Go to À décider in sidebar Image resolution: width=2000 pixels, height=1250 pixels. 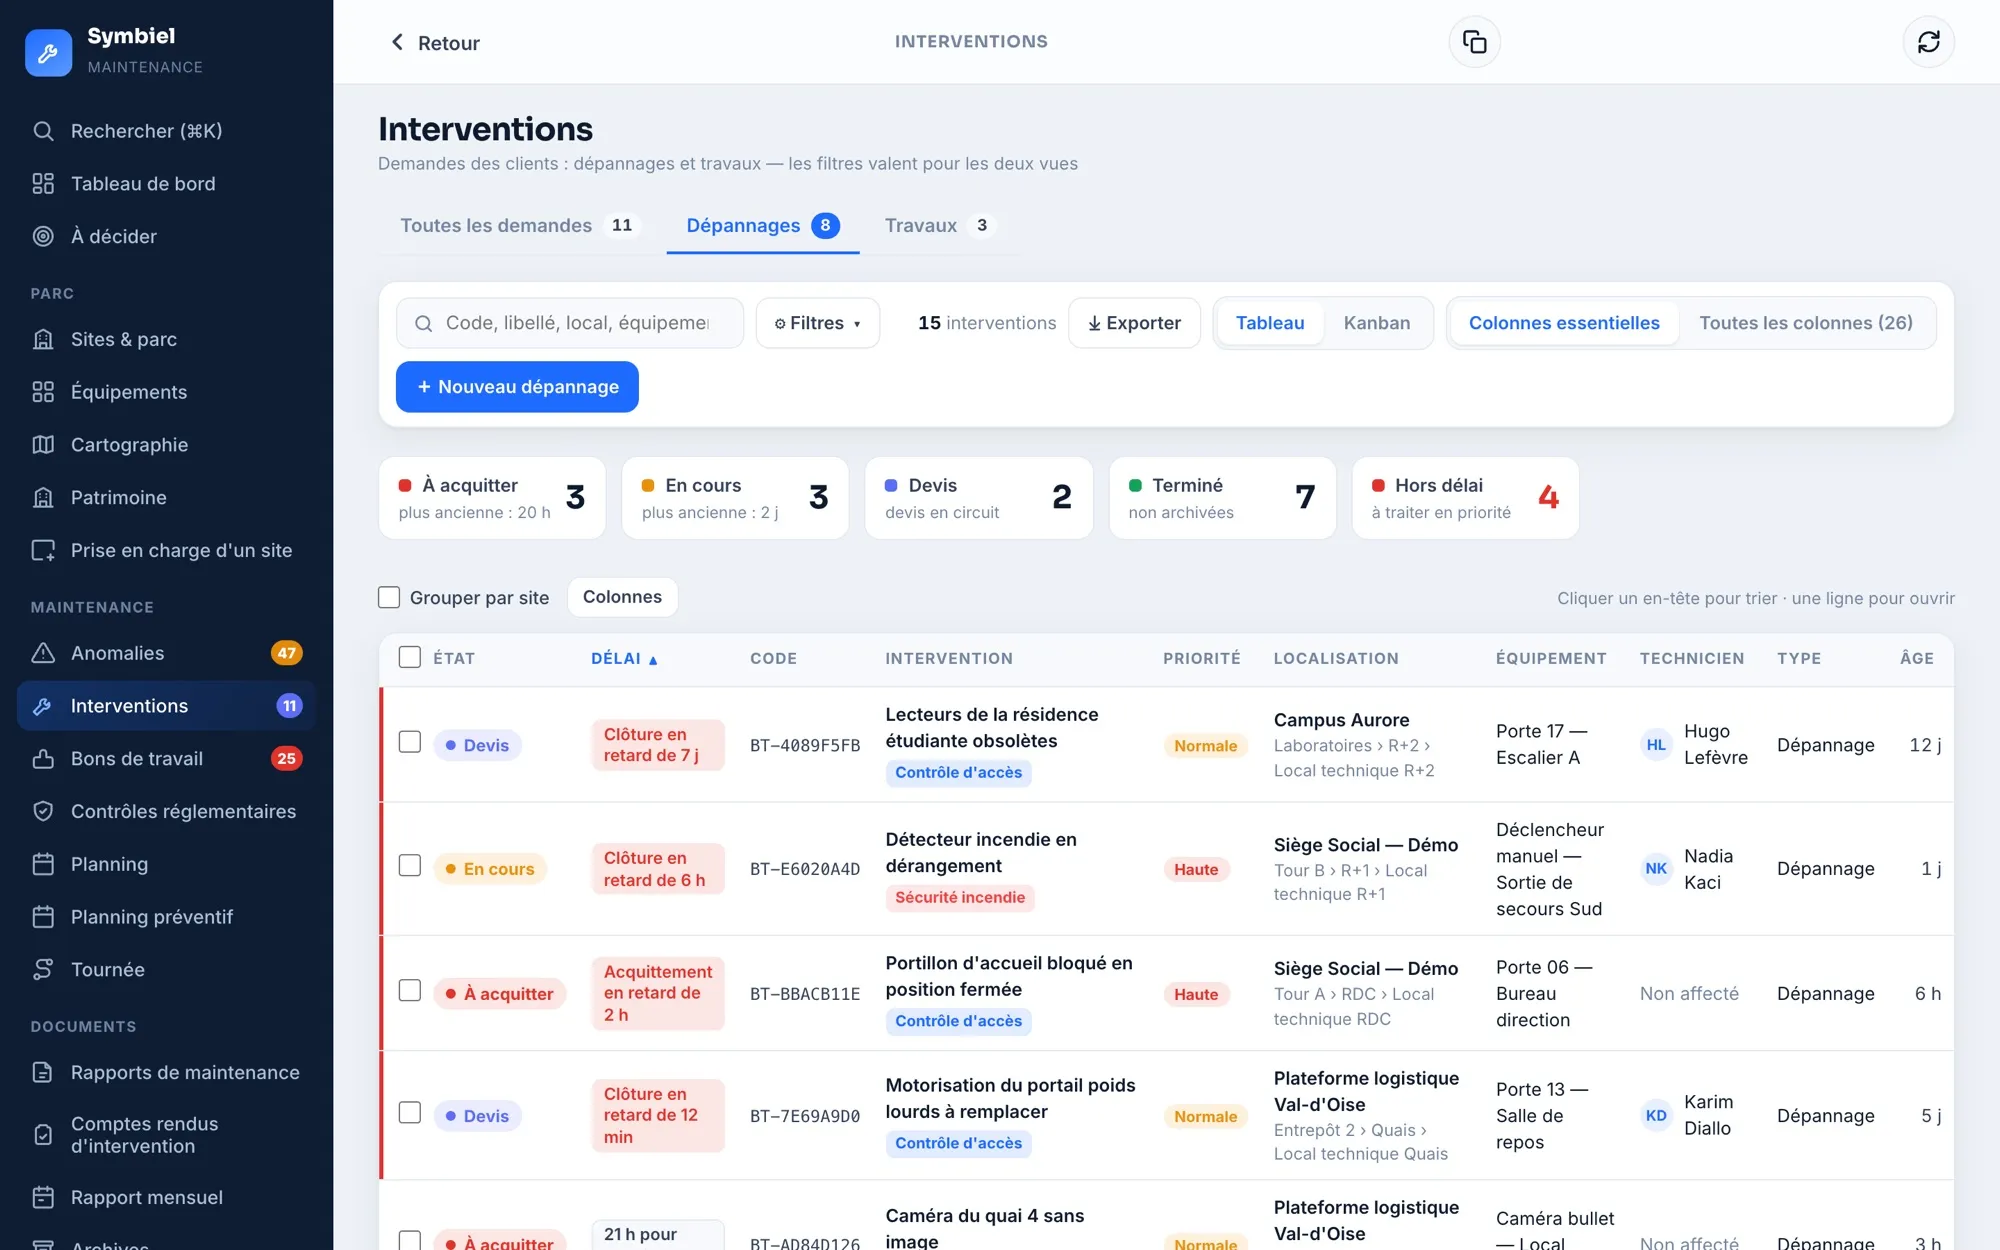click(166, 237)
